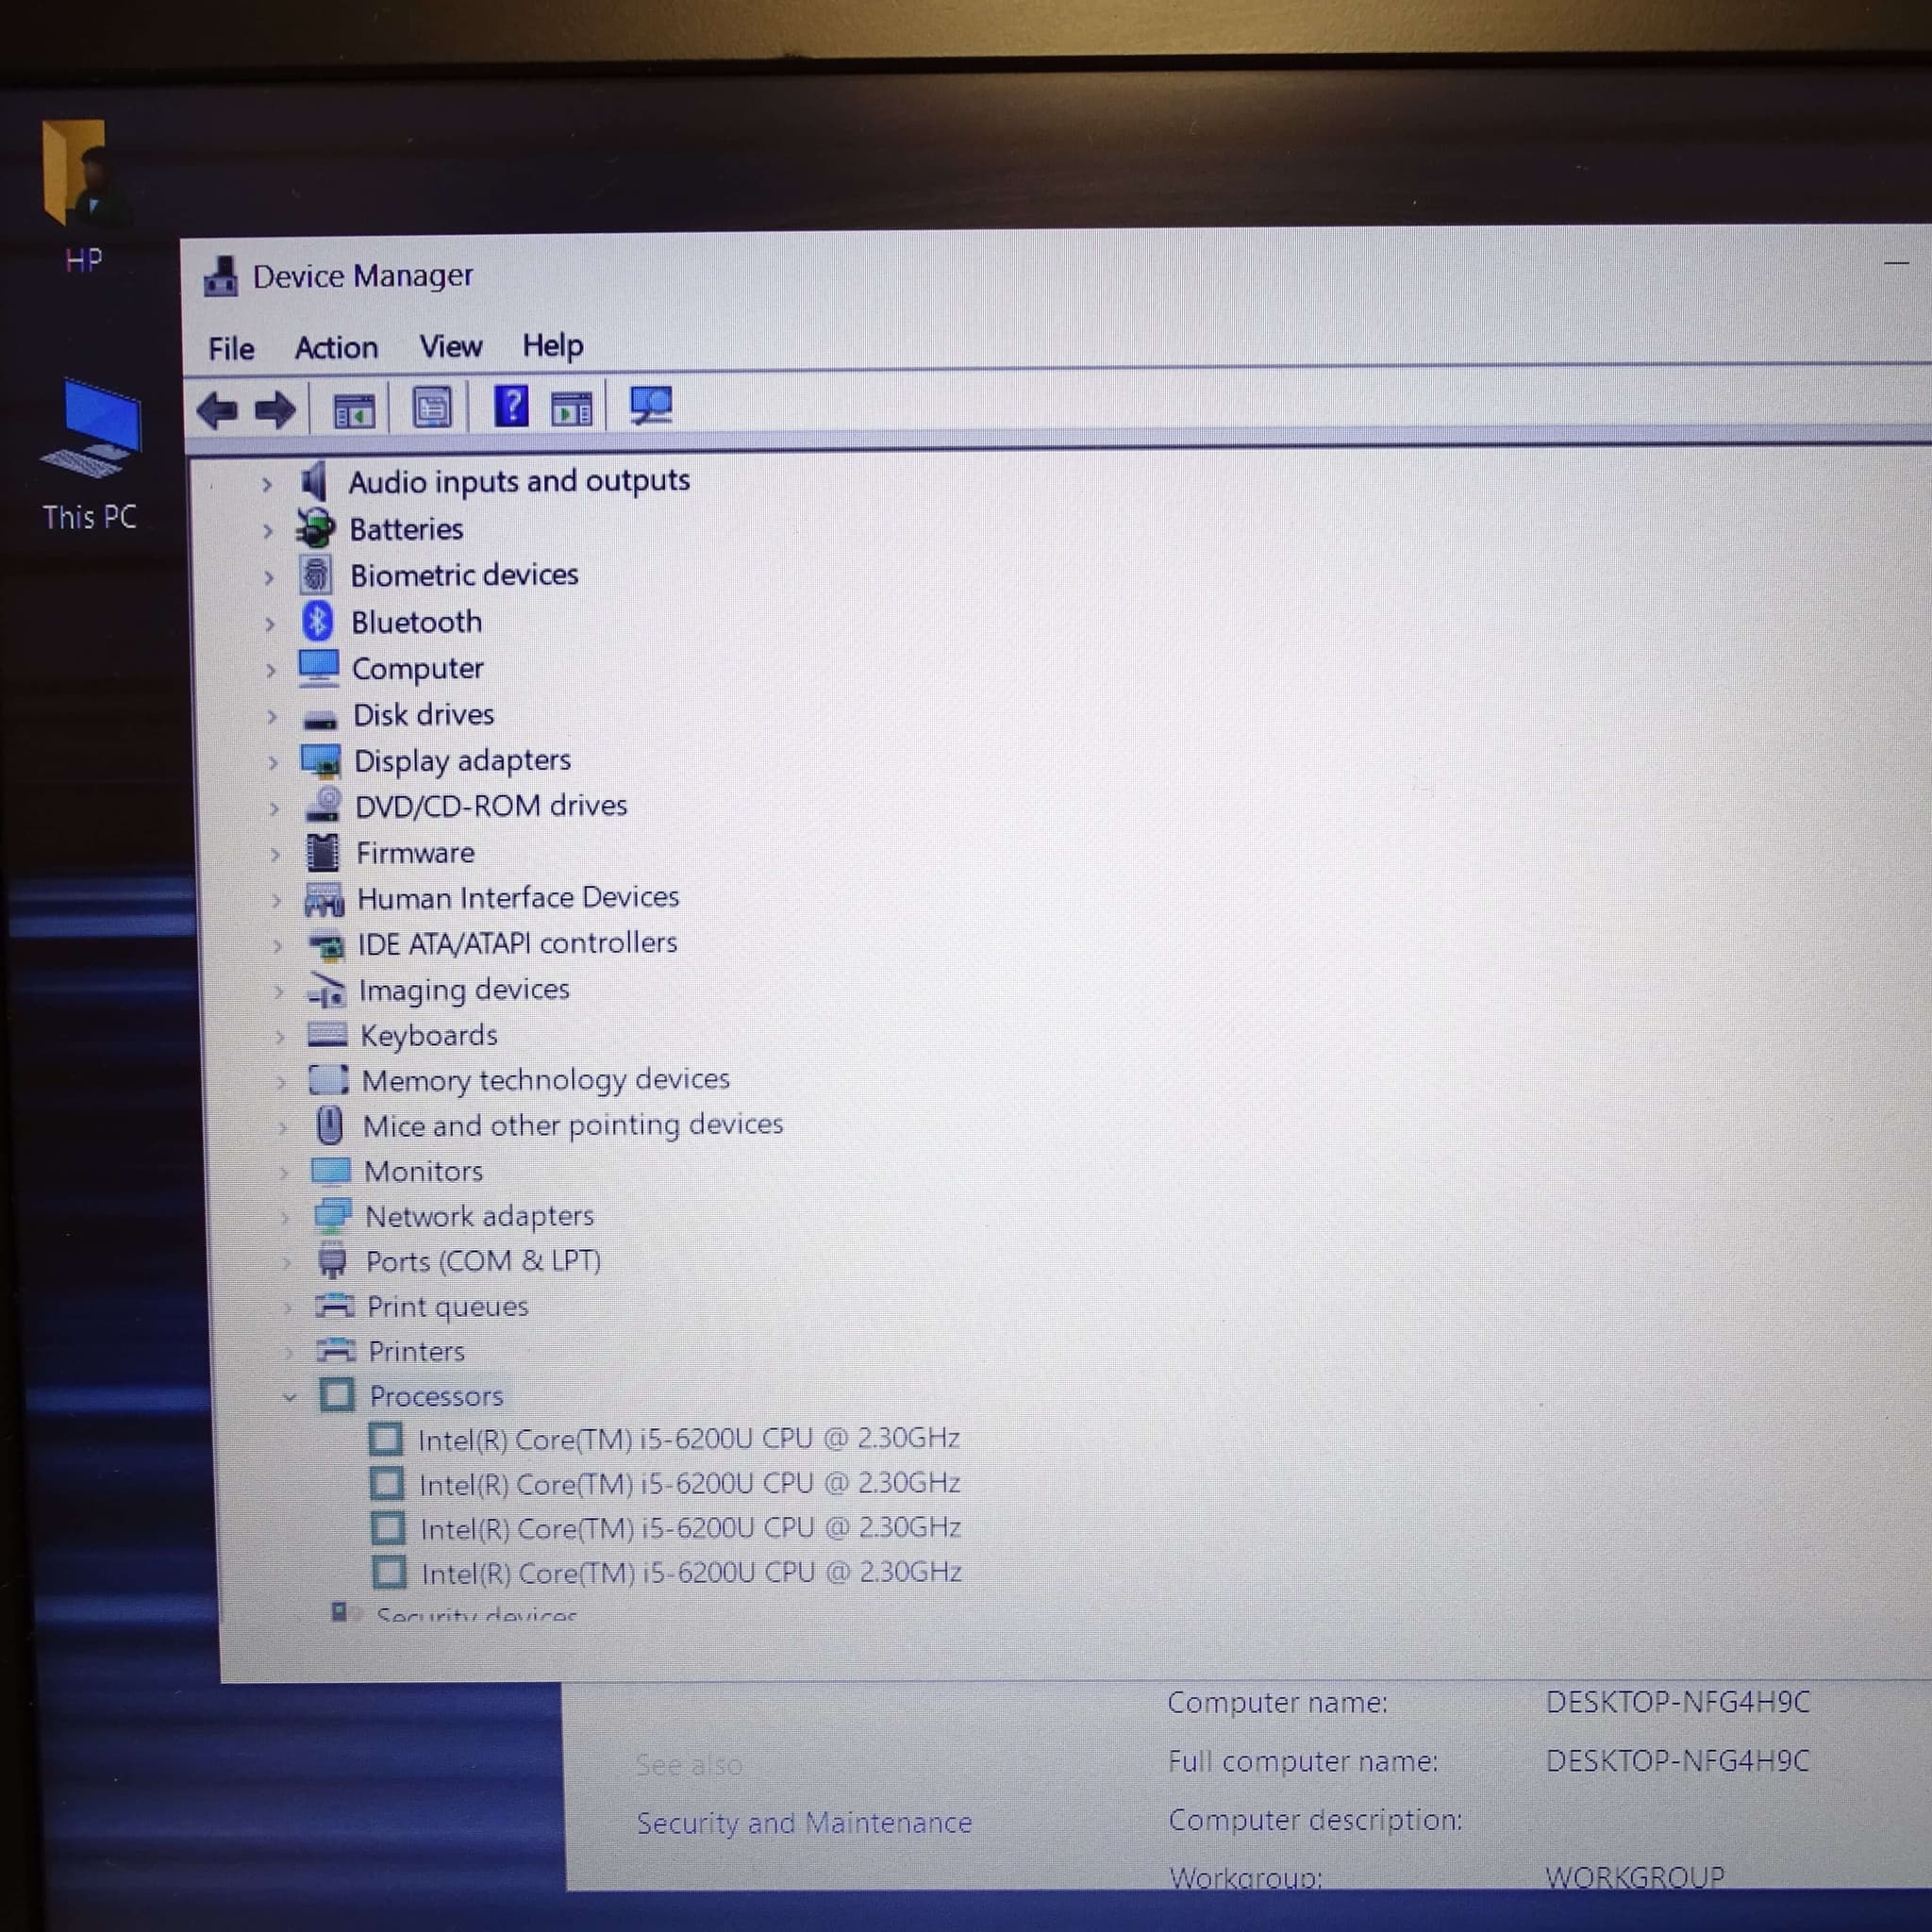This screenshot has width=1932, height=1932.
Task: Click the Batteries category icon
Action: pyautogui.click(x=316, y=528)
